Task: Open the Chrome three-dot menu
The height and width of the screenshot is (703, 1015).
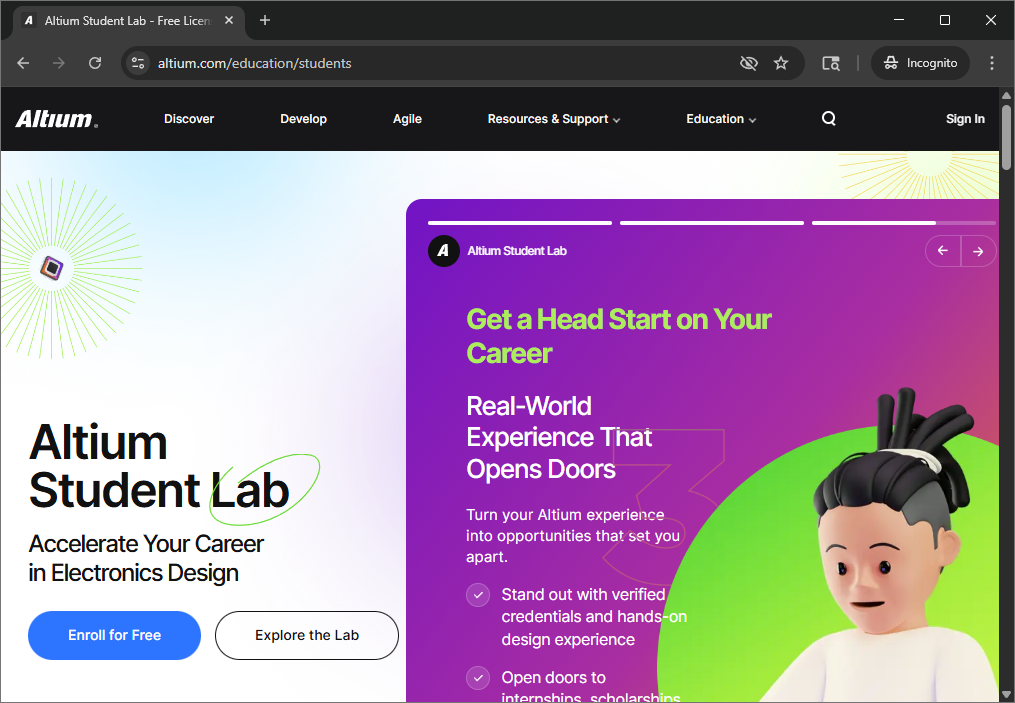Action: pos(992,63)
